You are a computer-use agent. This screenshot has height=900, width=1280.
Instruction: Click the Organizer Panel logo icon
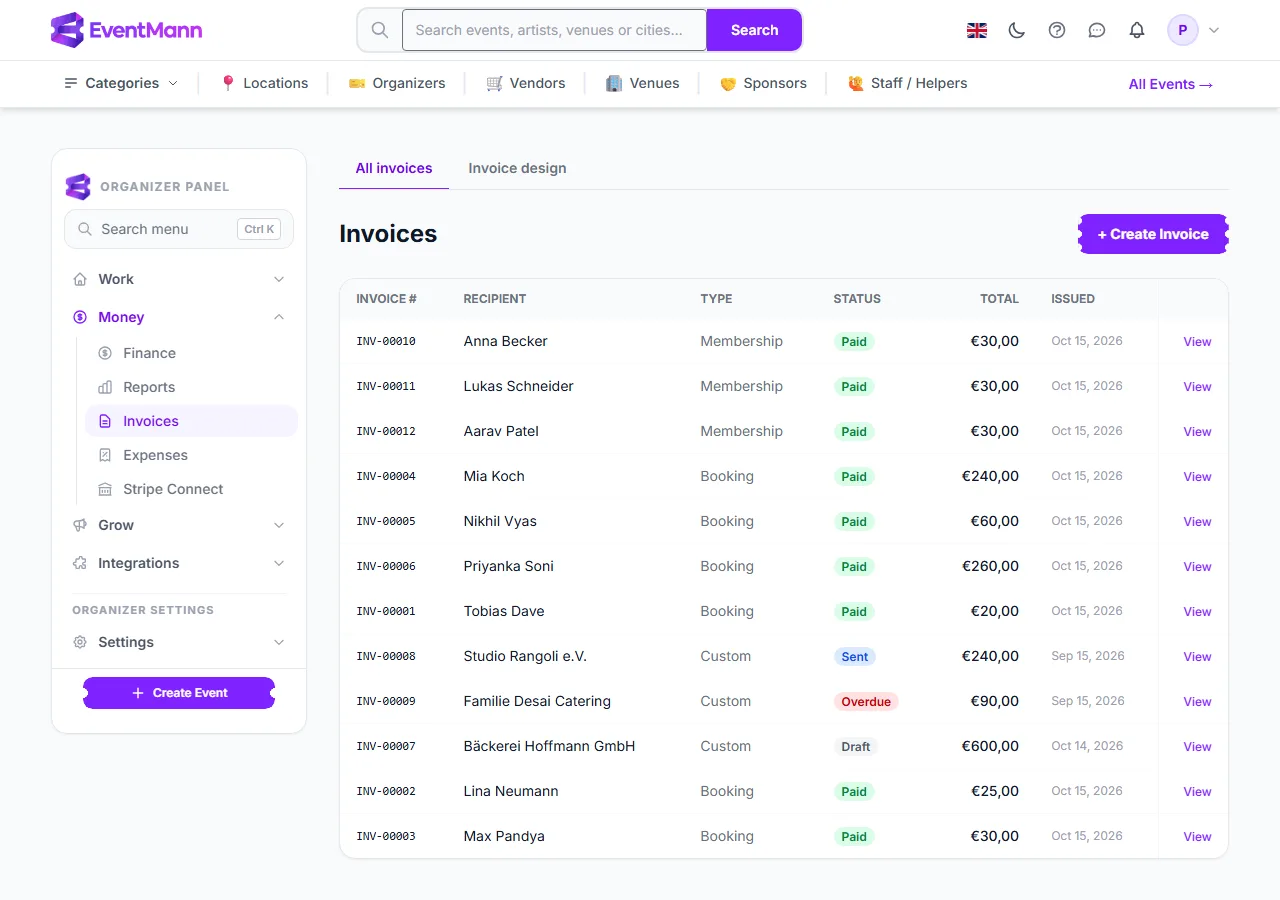78,186
